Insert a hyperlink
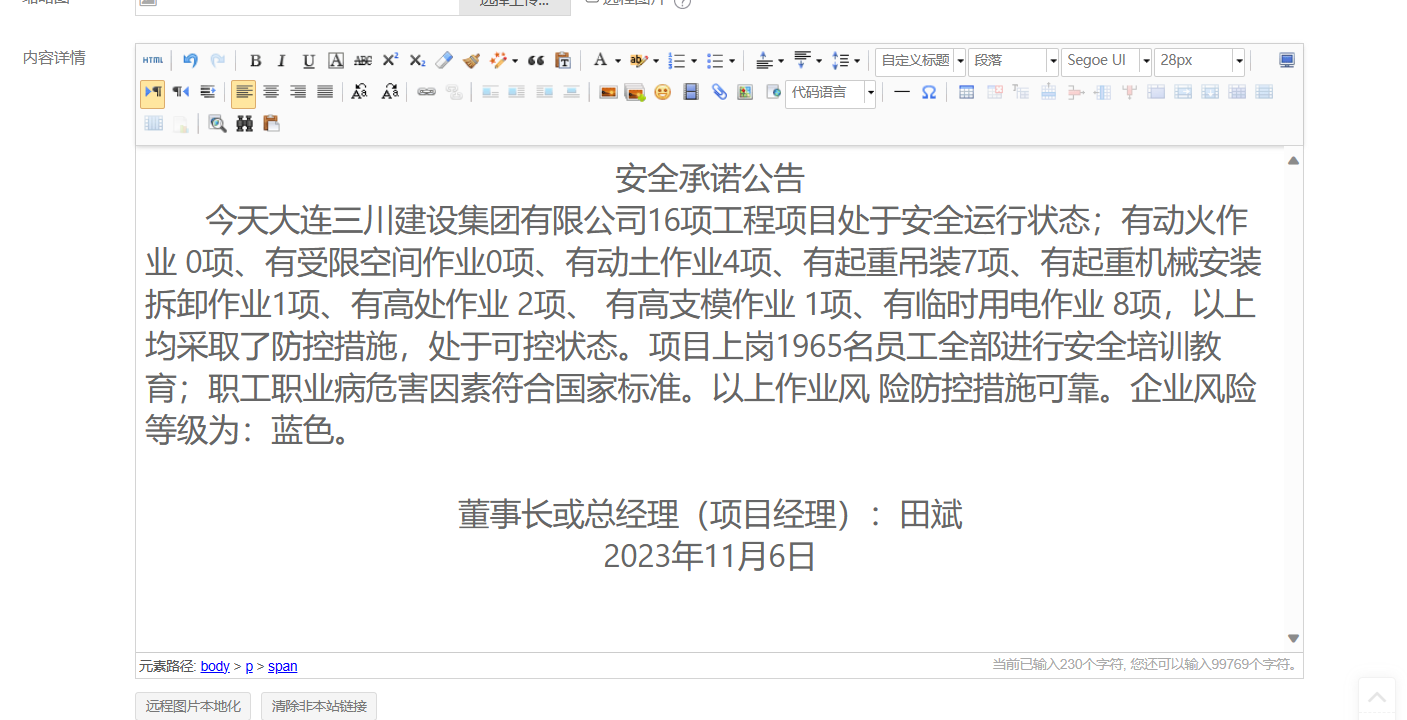The image size is (1407, 720). (427, 92)
